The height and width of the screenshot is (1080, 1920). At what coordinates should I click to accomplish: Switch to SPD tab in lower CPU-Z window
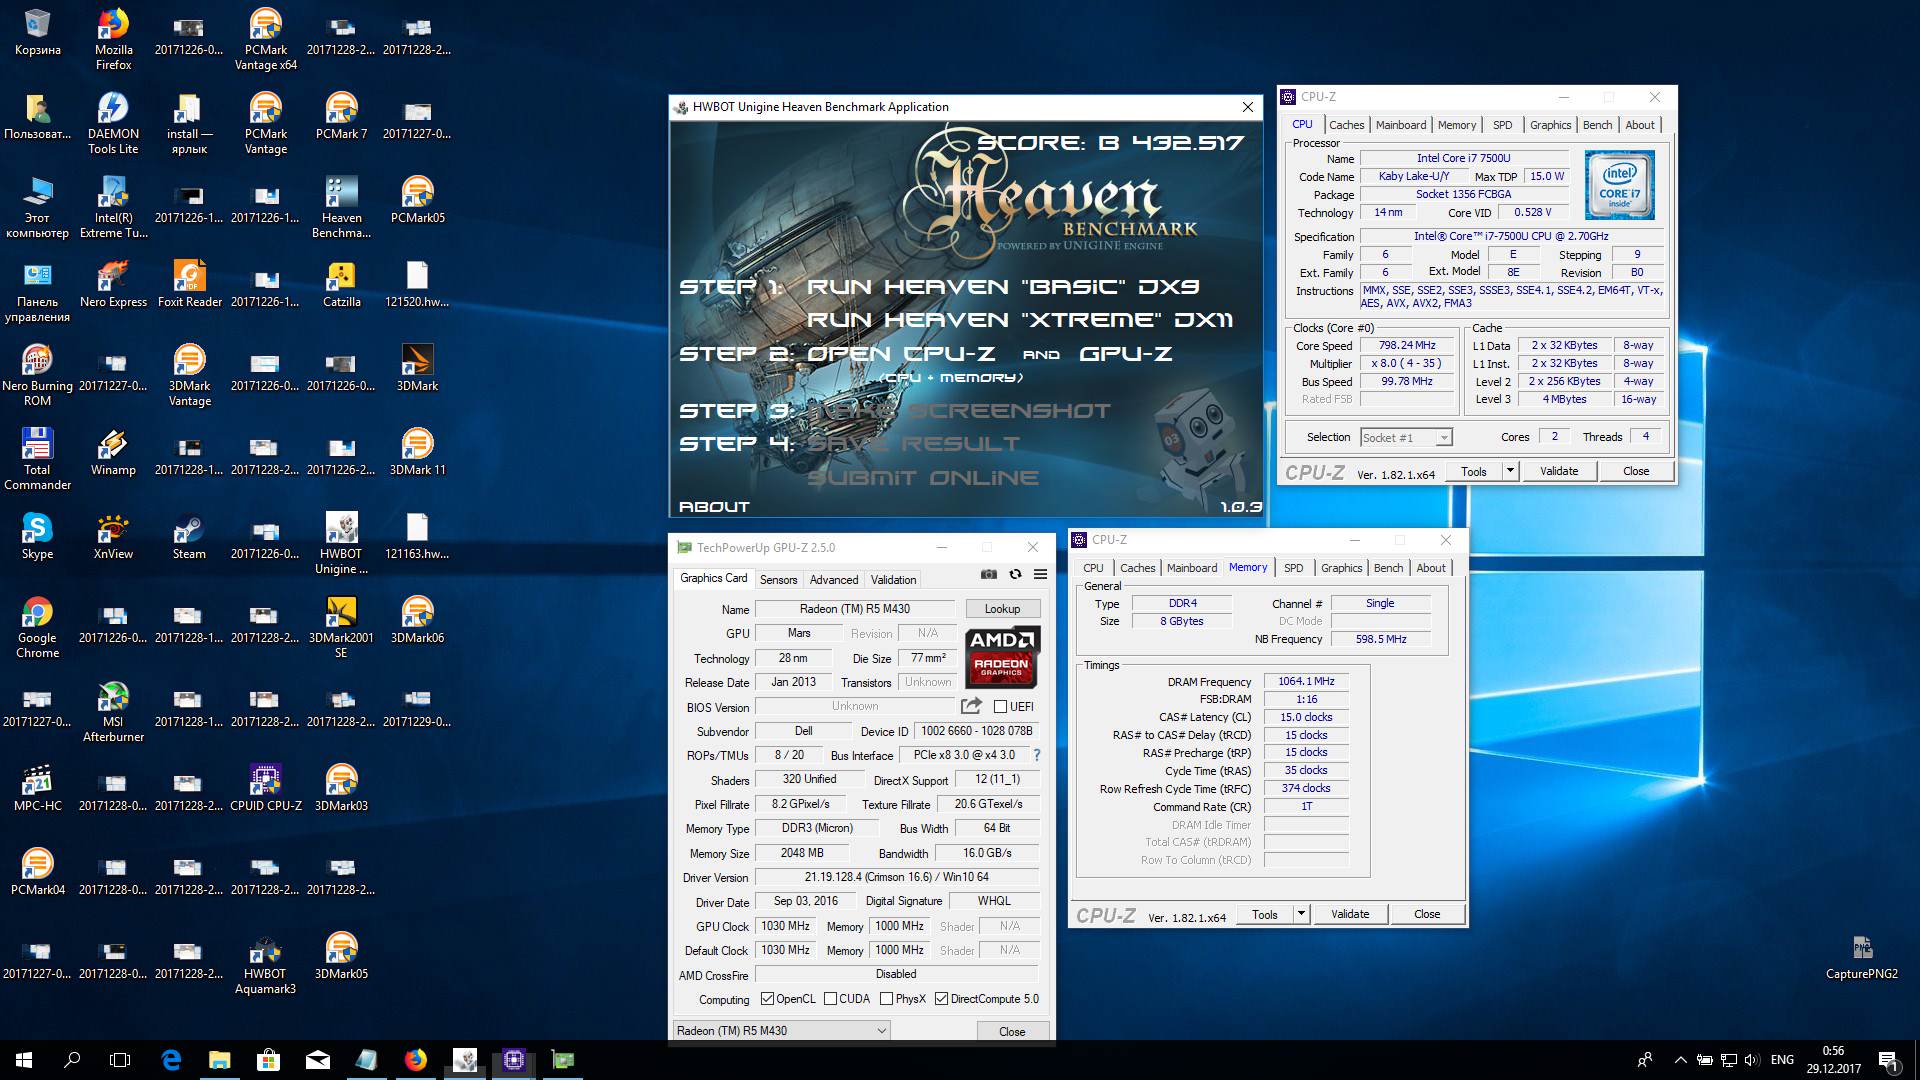(1293, 568)
